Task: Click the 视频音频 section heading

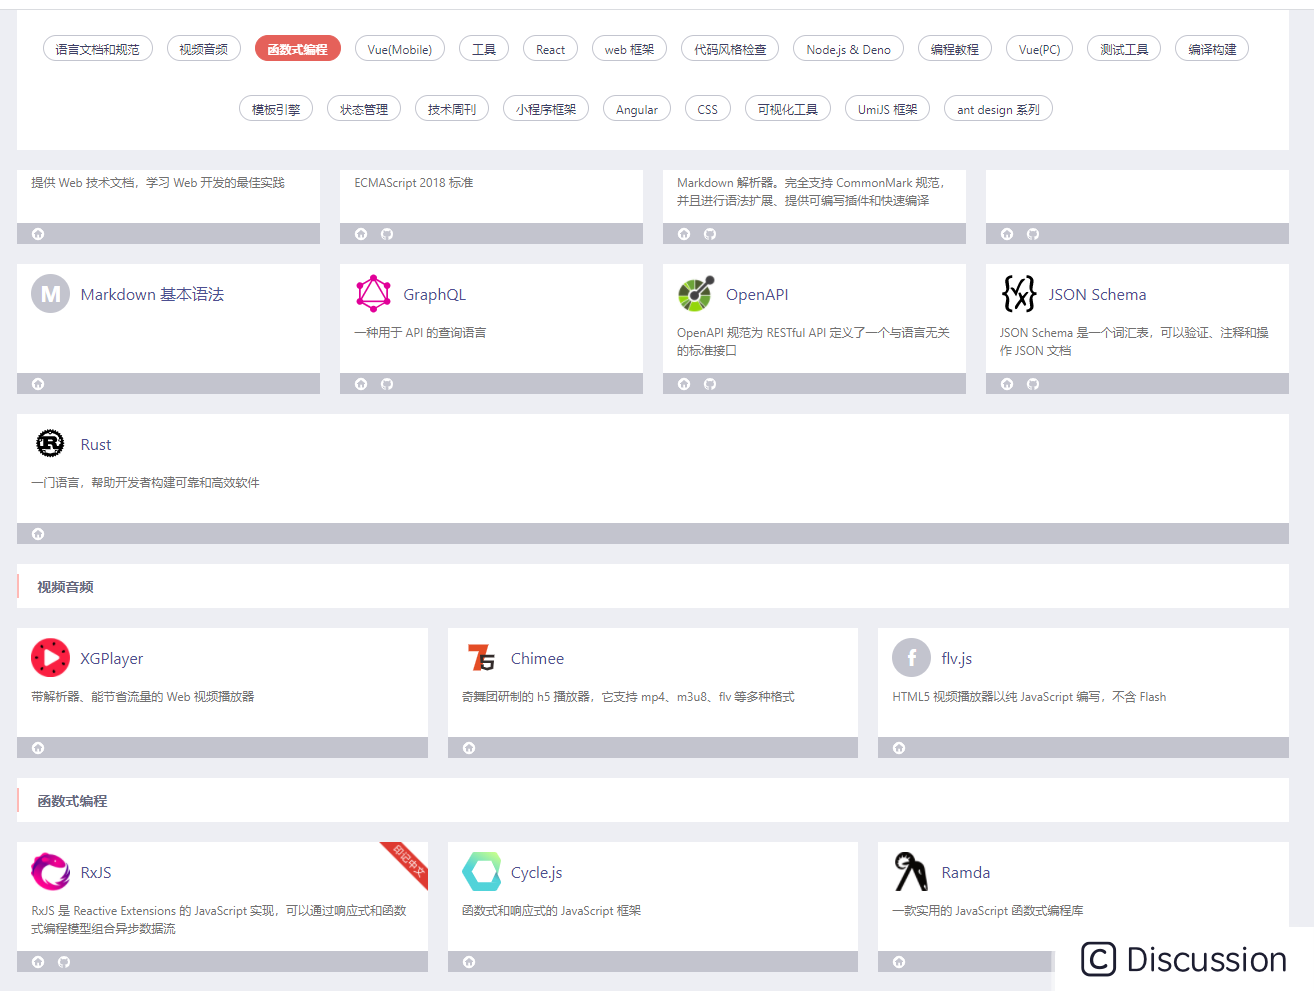Action: tap(65, 587)
